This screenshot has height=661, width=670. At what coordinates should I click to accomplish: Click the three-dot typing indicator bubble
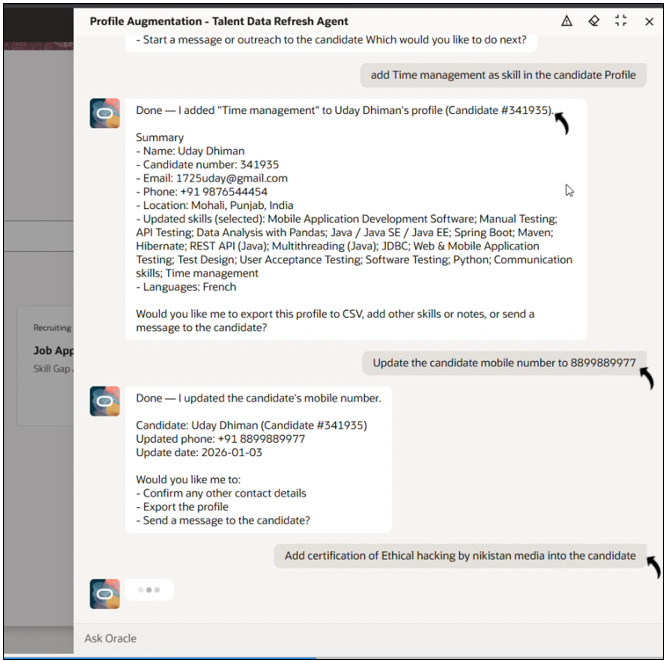[x=149, y=590]
